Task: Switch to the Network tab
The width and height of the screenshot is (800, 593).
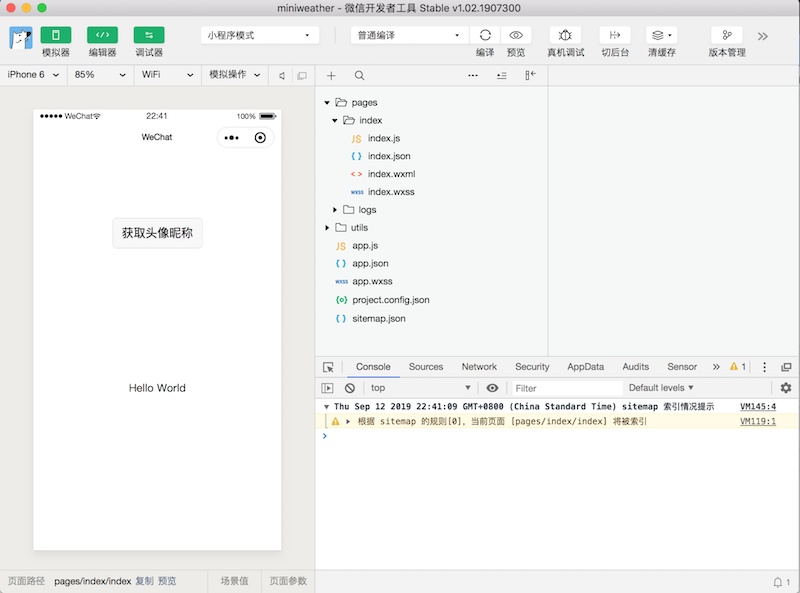Action: [x=479, y=366]
